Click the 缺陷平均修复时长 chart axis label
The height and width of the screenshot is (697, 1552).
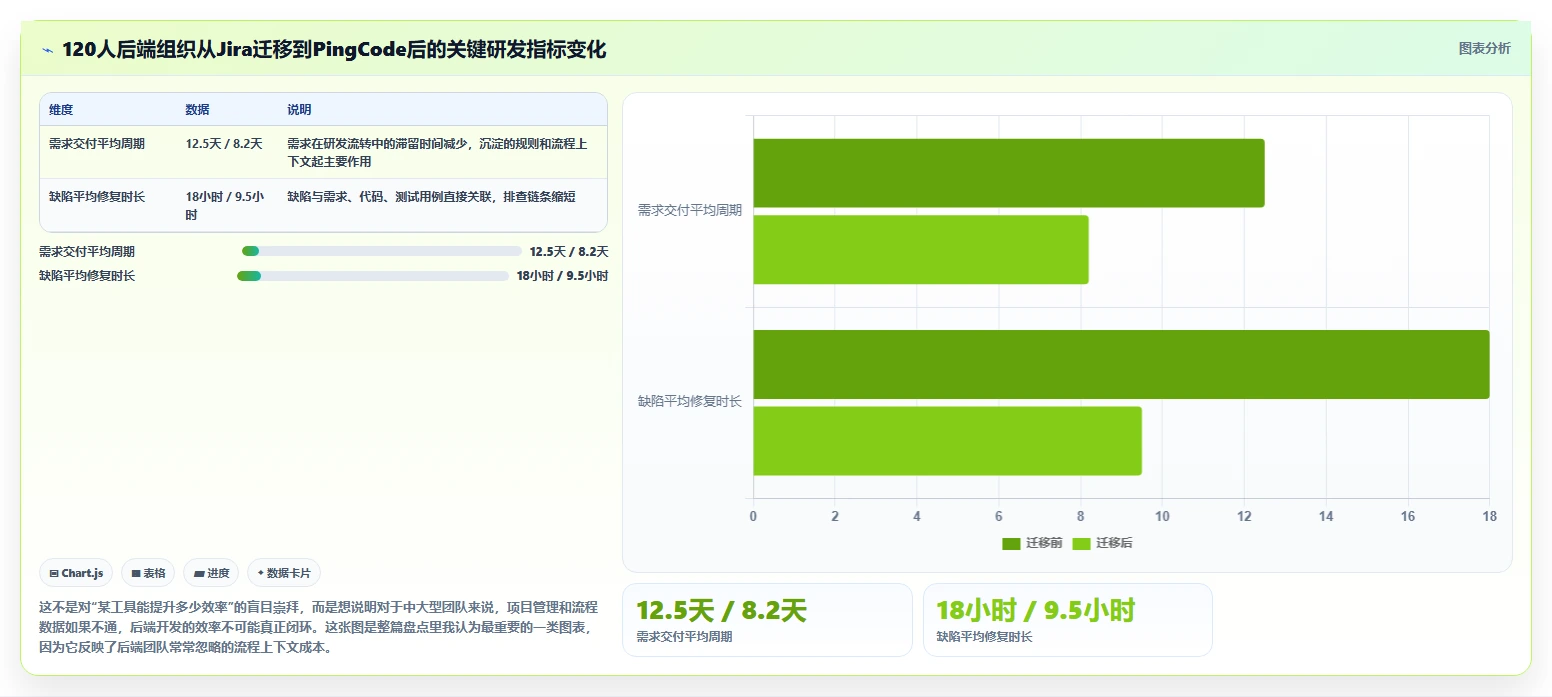click(690, 401)
